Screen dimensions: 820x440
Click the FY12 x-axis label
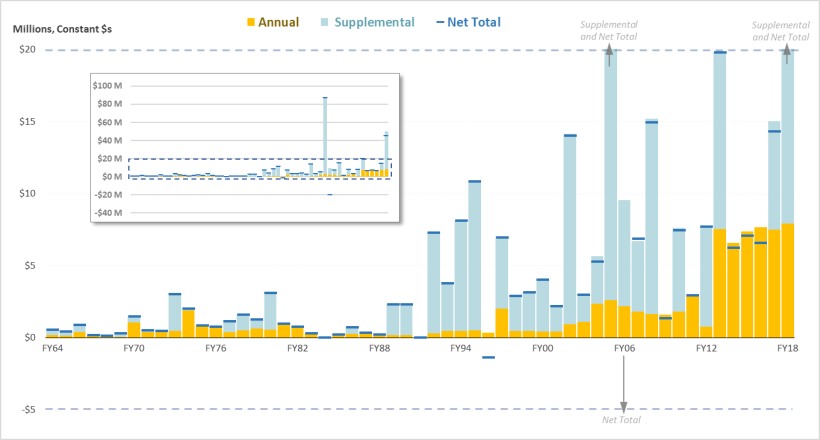pyautogui.click(x=706, y=349)
